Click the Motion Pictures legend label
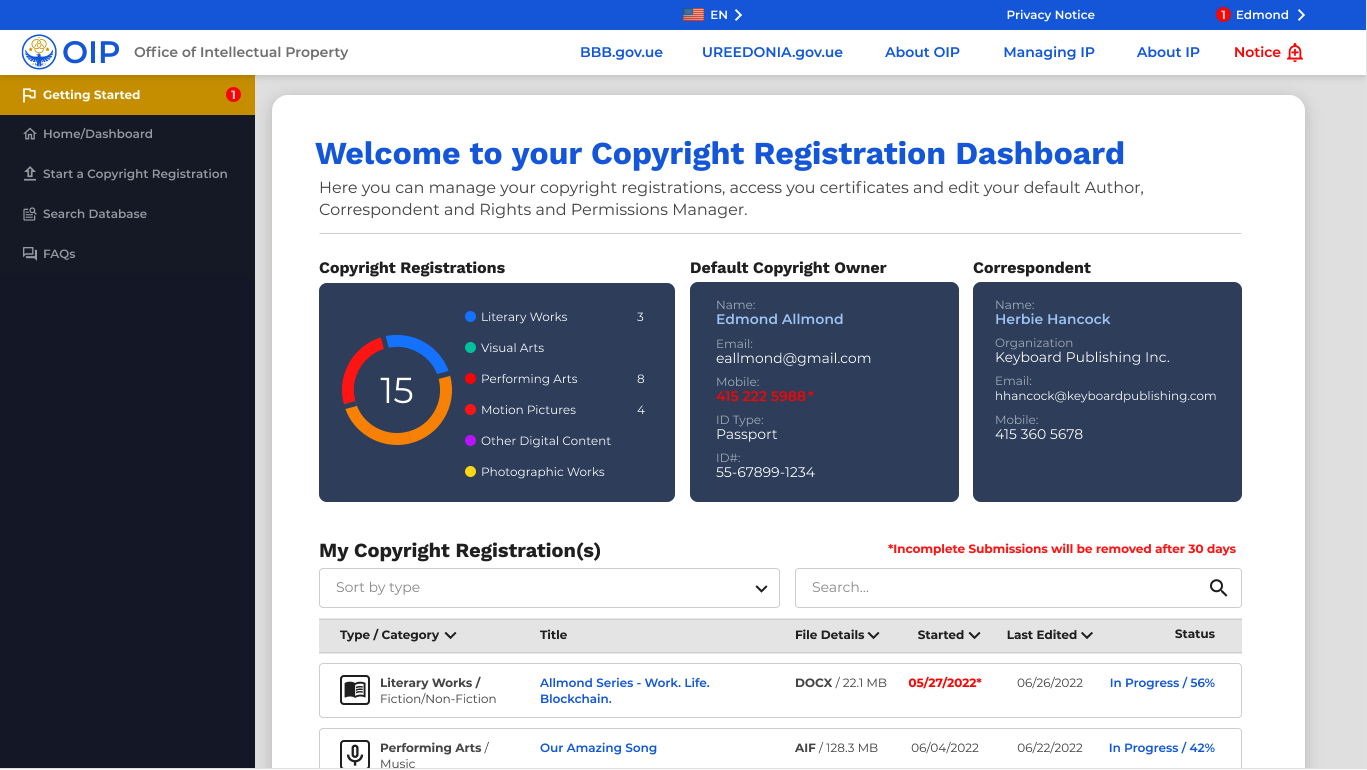Image resolution: width=1367 pixels, height=770 pixels. pos(528,410)
